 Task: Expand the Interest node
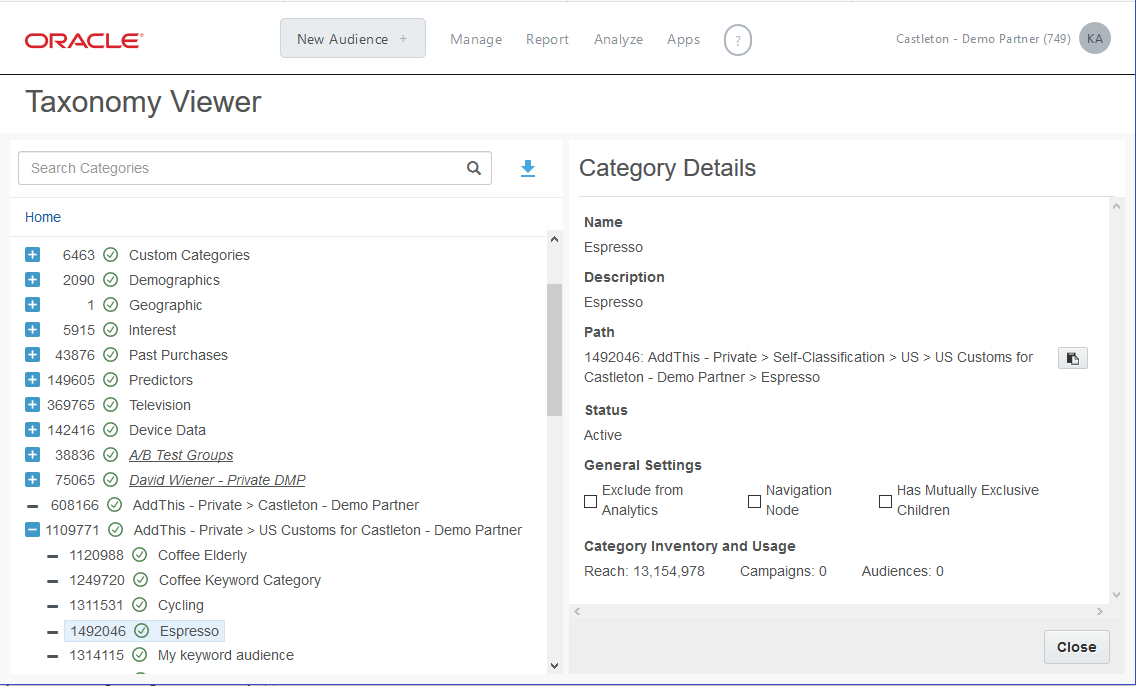(33, 330)
